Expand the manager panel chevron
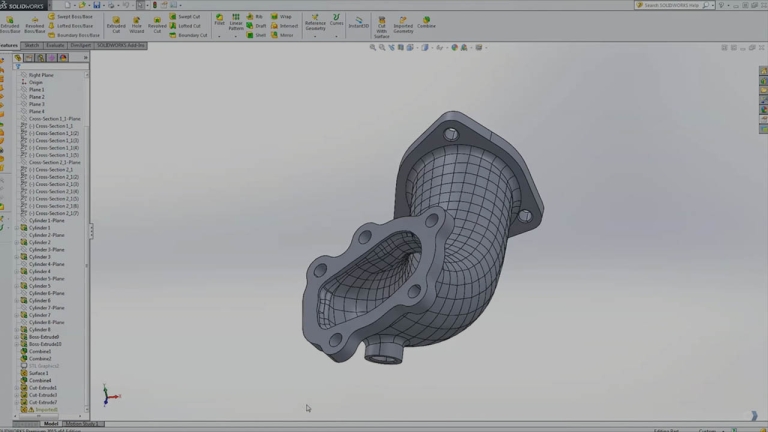This screenshot has height=432, width=768. 85,58
